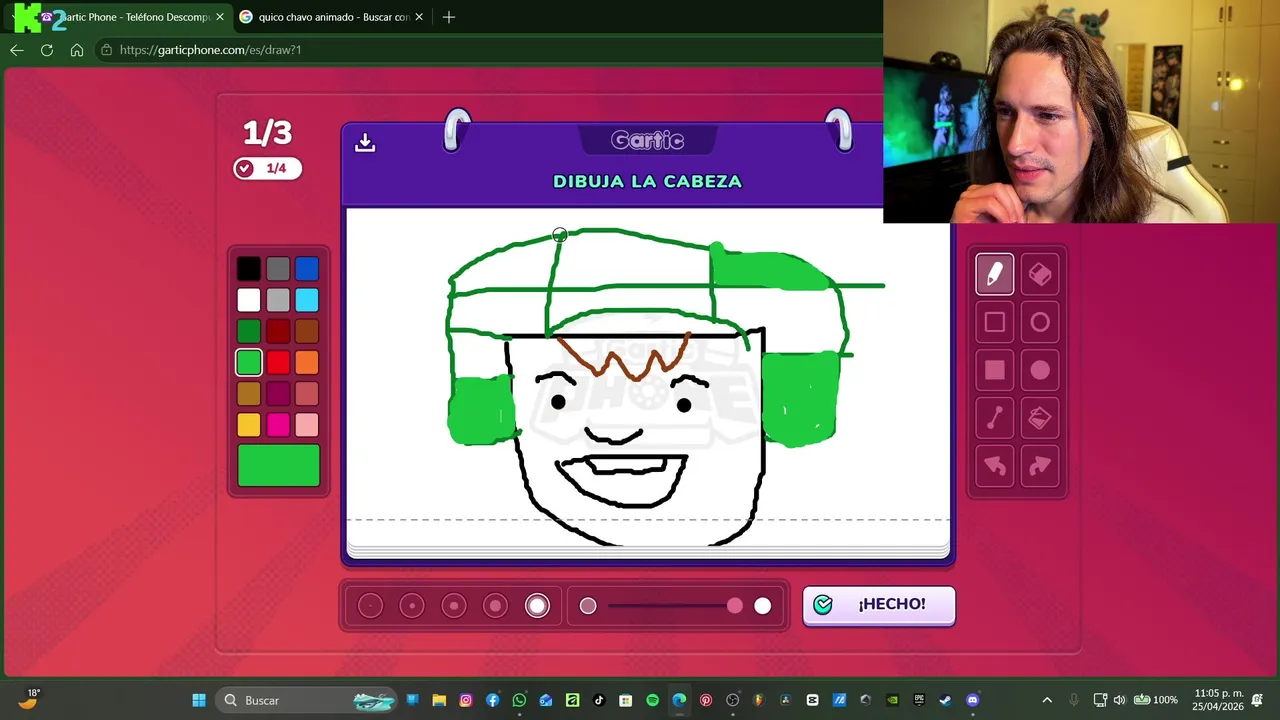The width and height of the screenshot is (1280, 720).
Task: Choose the empty rectangle shape tool
Action: [x=994, y=322]
